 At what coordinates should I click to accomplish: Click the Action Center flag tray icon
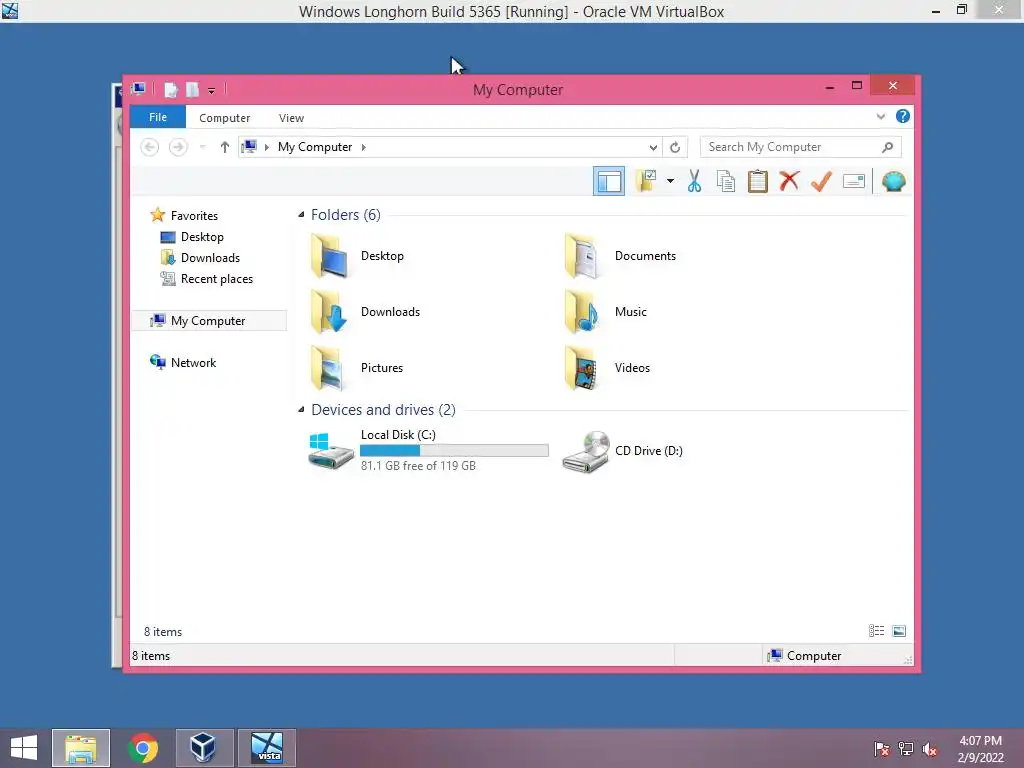pos(881,749)
